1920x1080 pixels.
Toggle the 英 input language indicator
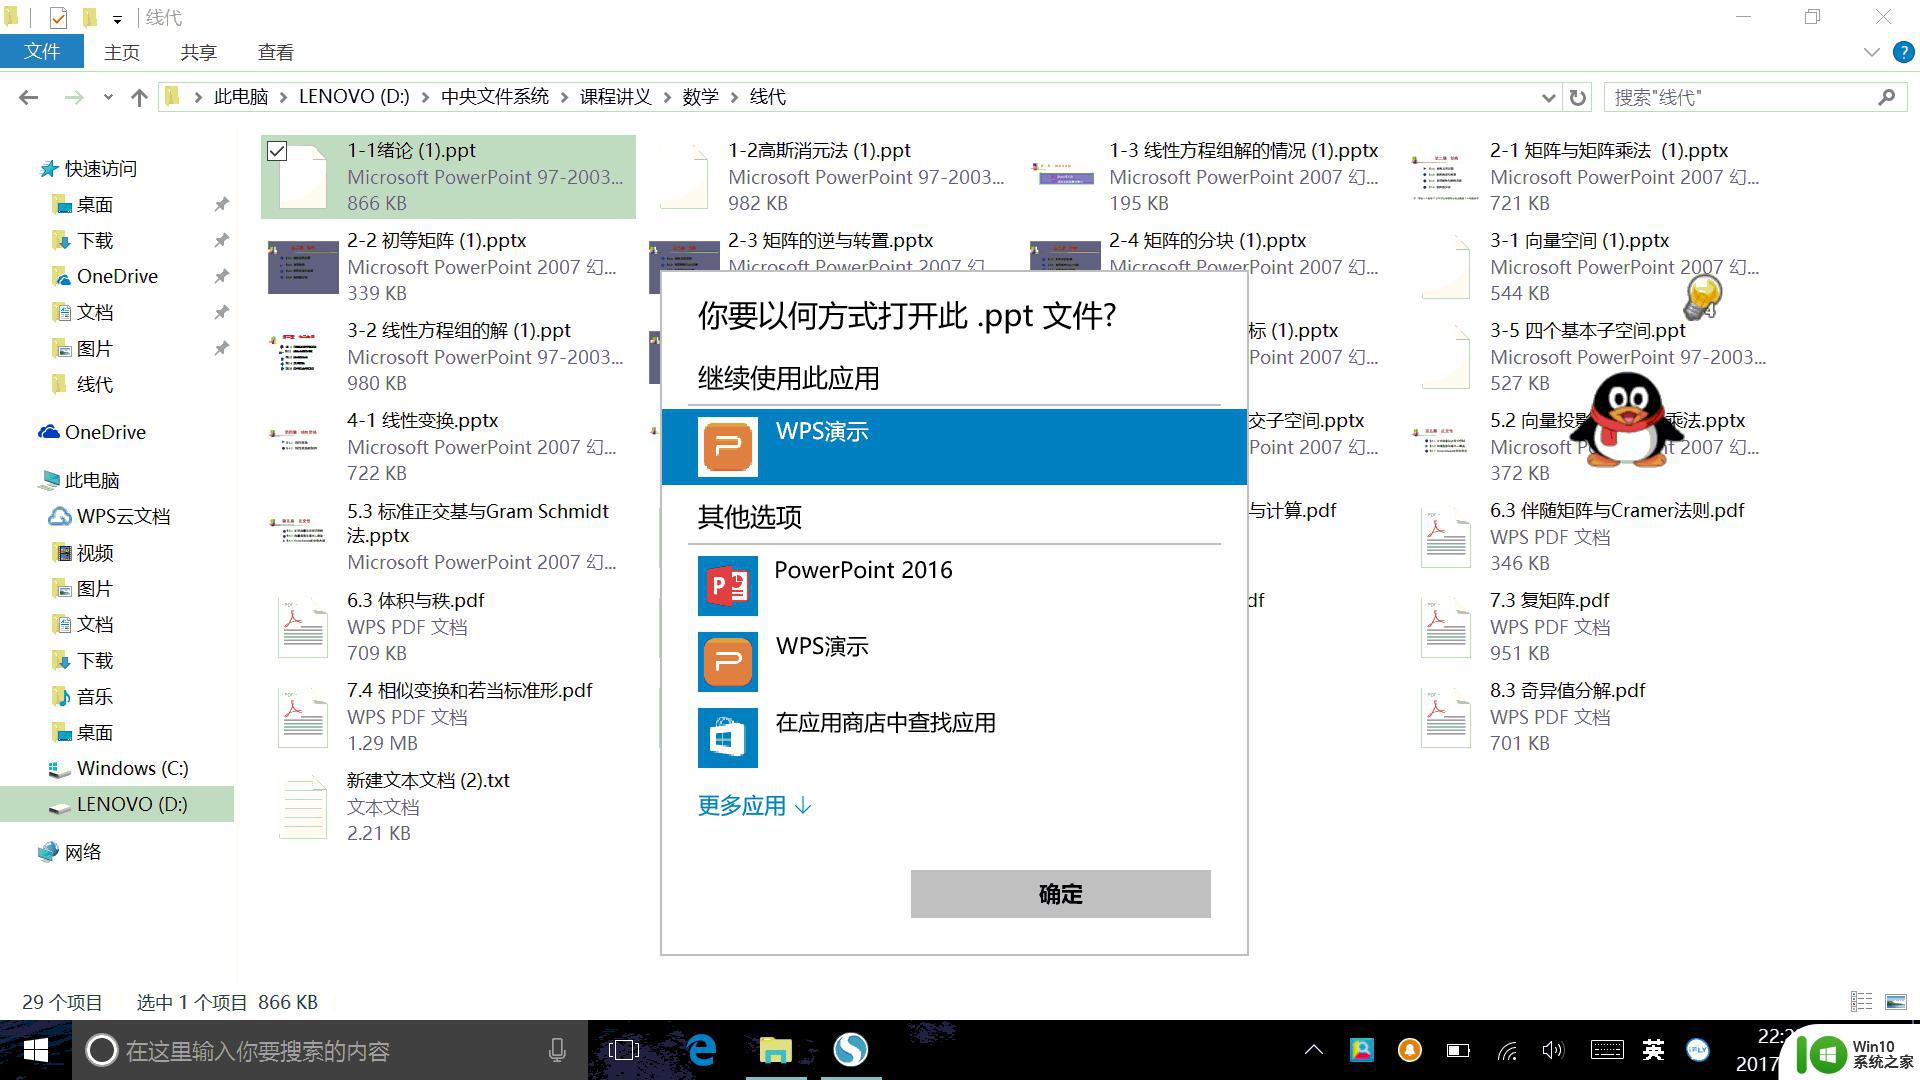1653,1050
